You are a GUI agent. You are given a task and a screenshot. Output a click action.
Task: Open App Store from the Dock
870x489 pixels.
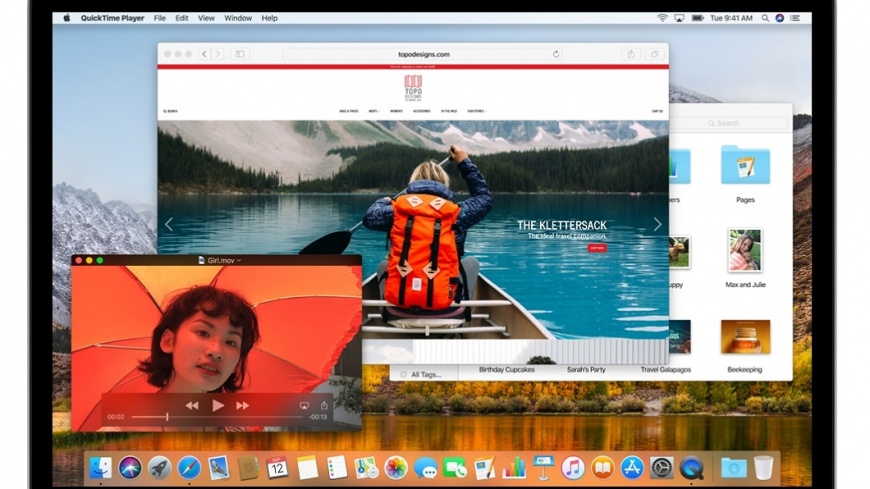(x=632, y=468)
